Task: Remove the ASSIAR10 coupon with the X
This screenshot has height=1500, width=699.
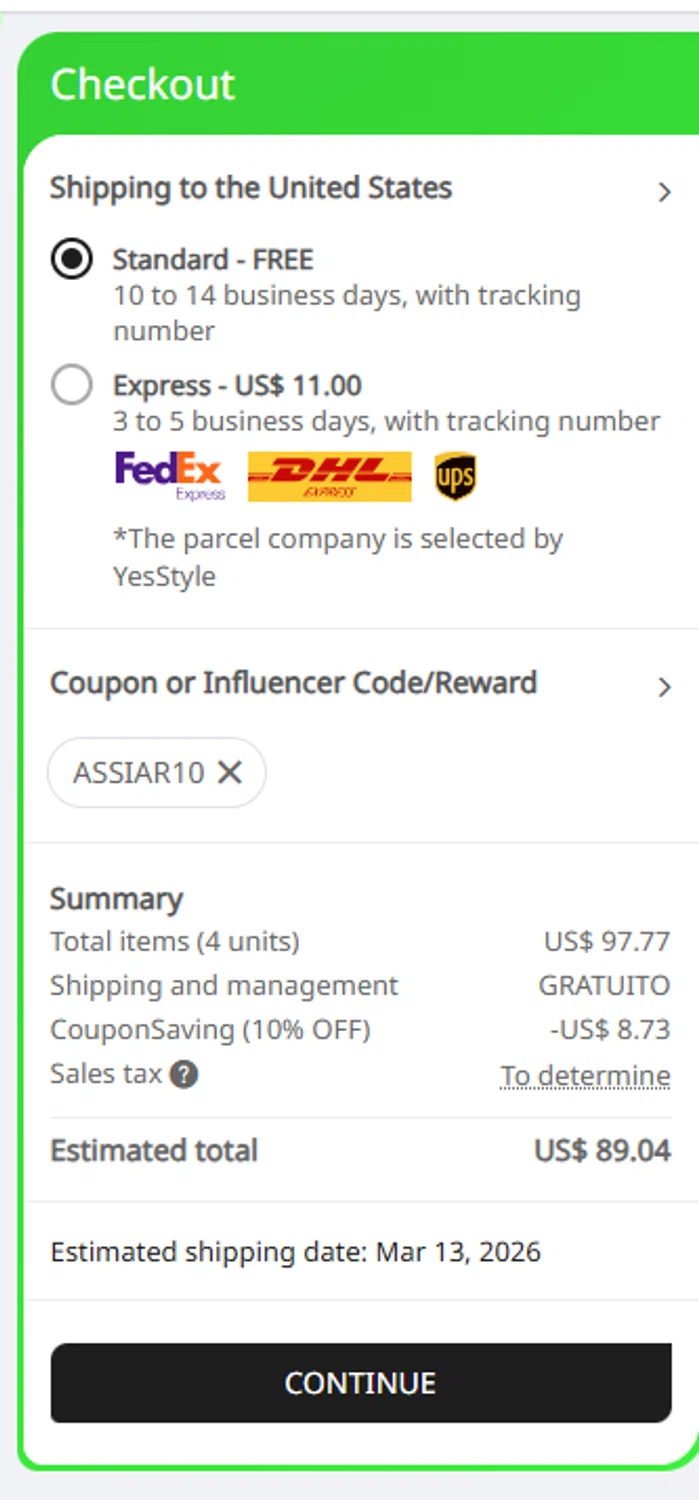Action: (230, 771)
